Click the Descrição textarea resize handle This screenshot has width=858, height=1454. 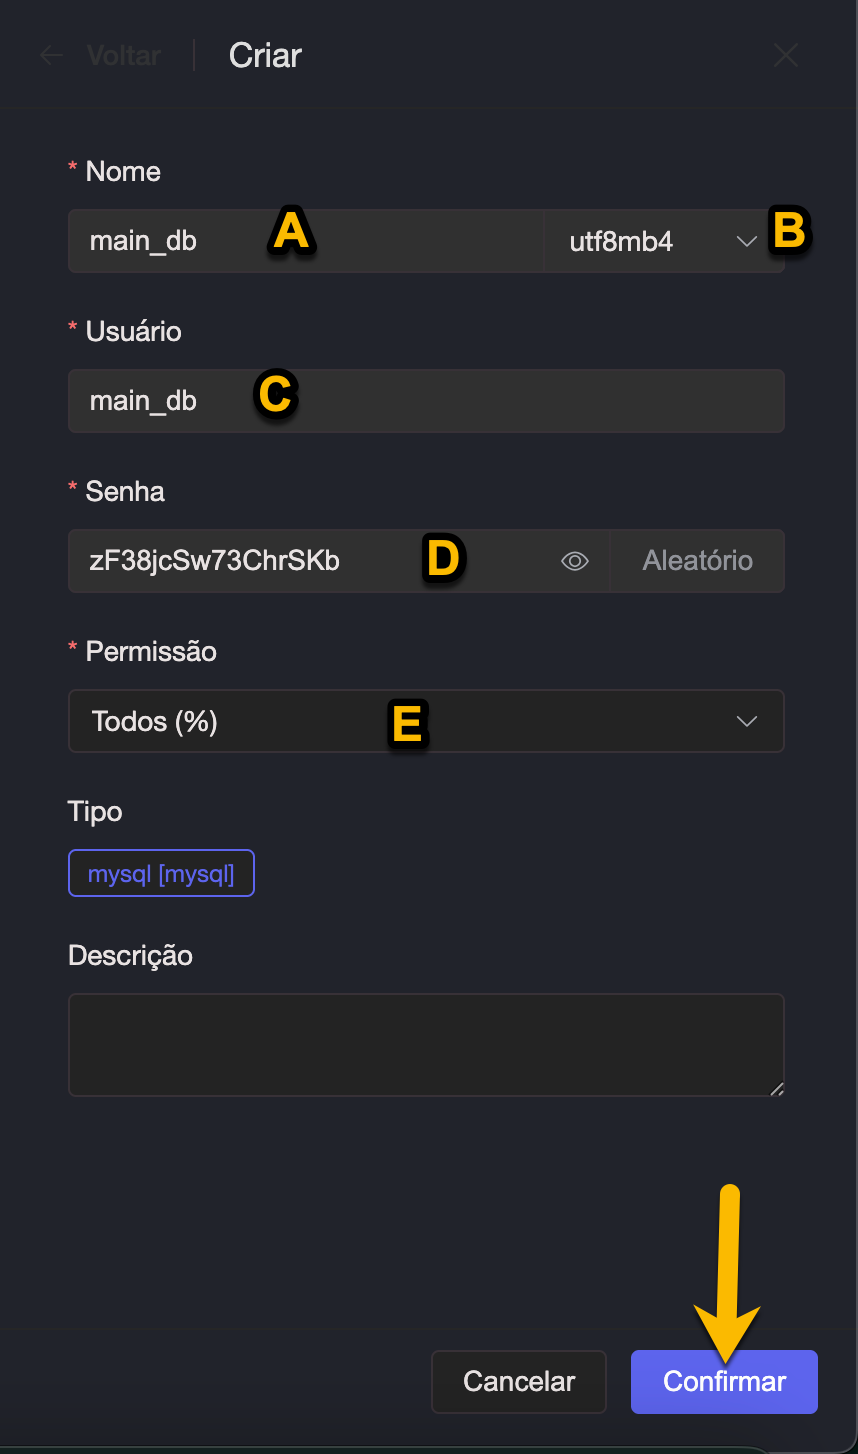[x=777, y=1089]
